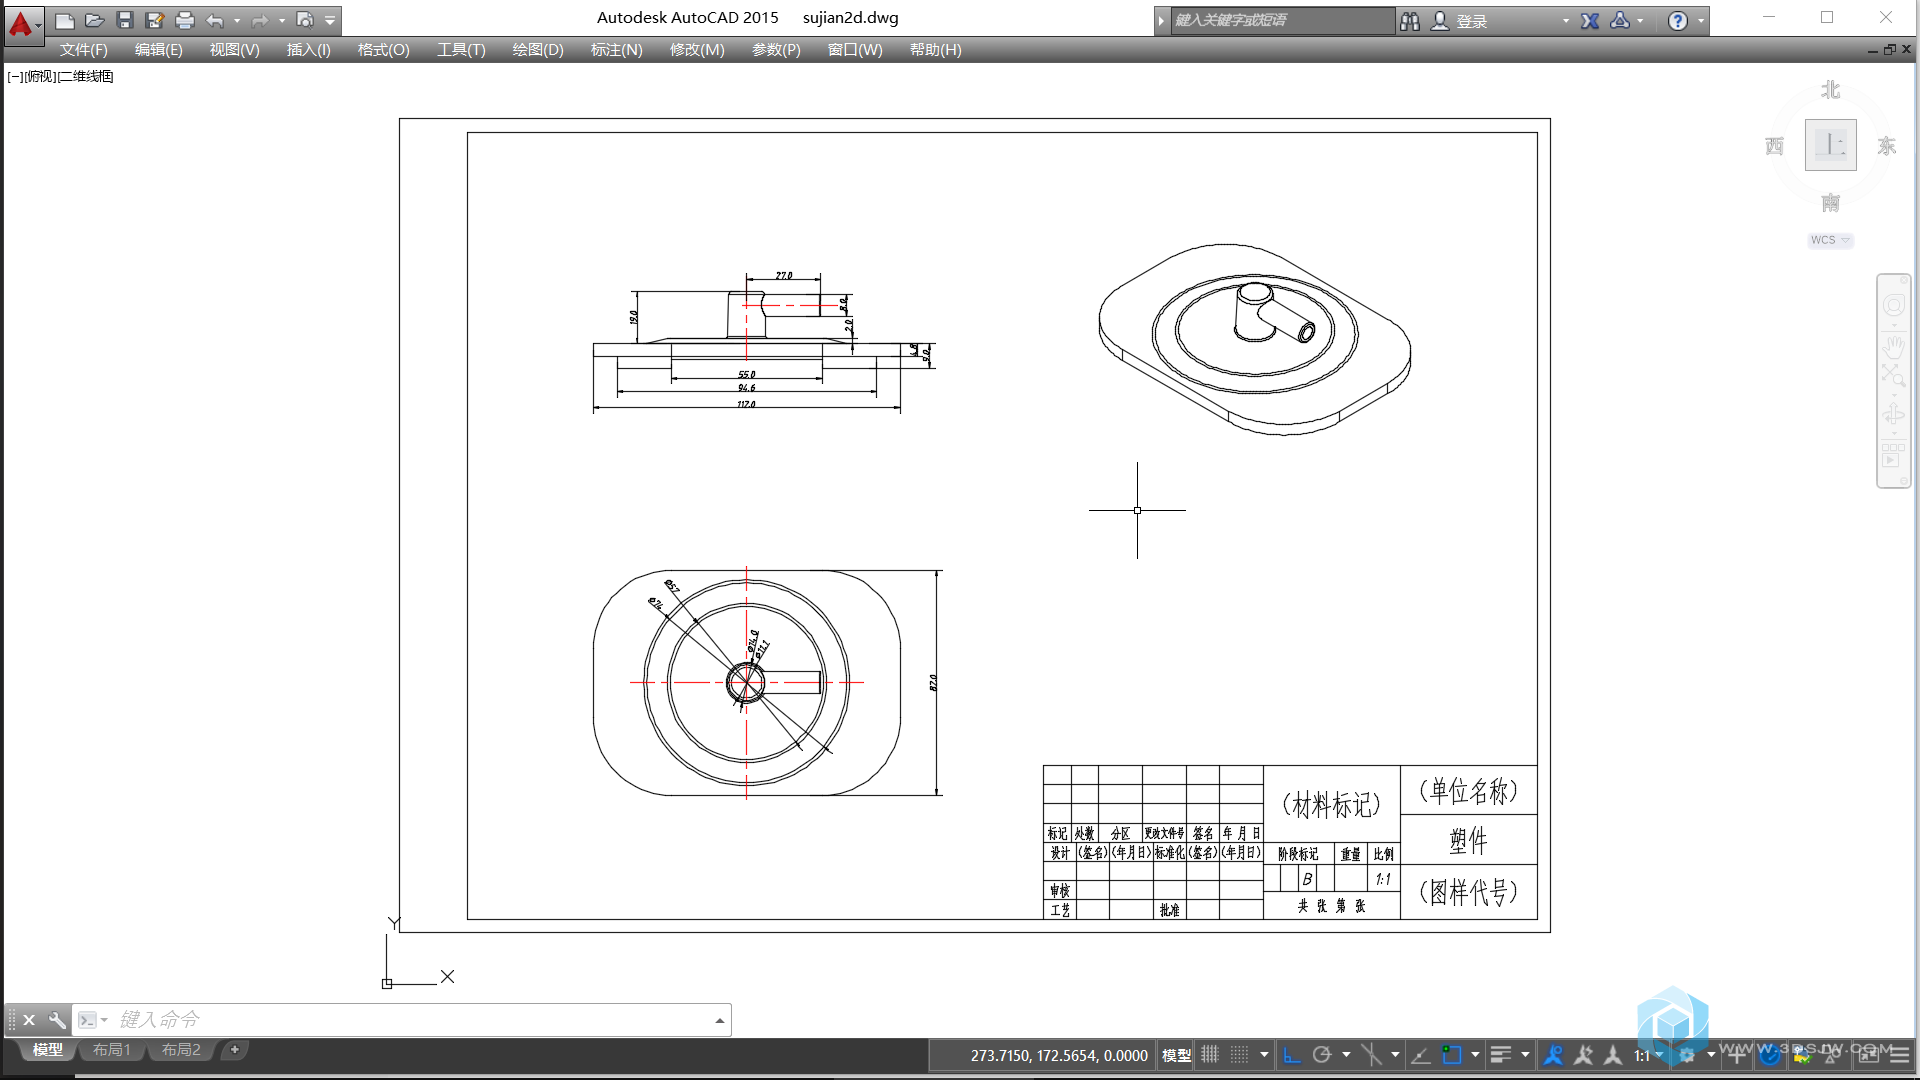Open the 工具(T) menu
Viewport: 1920px width, 1080px height.
click(461, 50)
